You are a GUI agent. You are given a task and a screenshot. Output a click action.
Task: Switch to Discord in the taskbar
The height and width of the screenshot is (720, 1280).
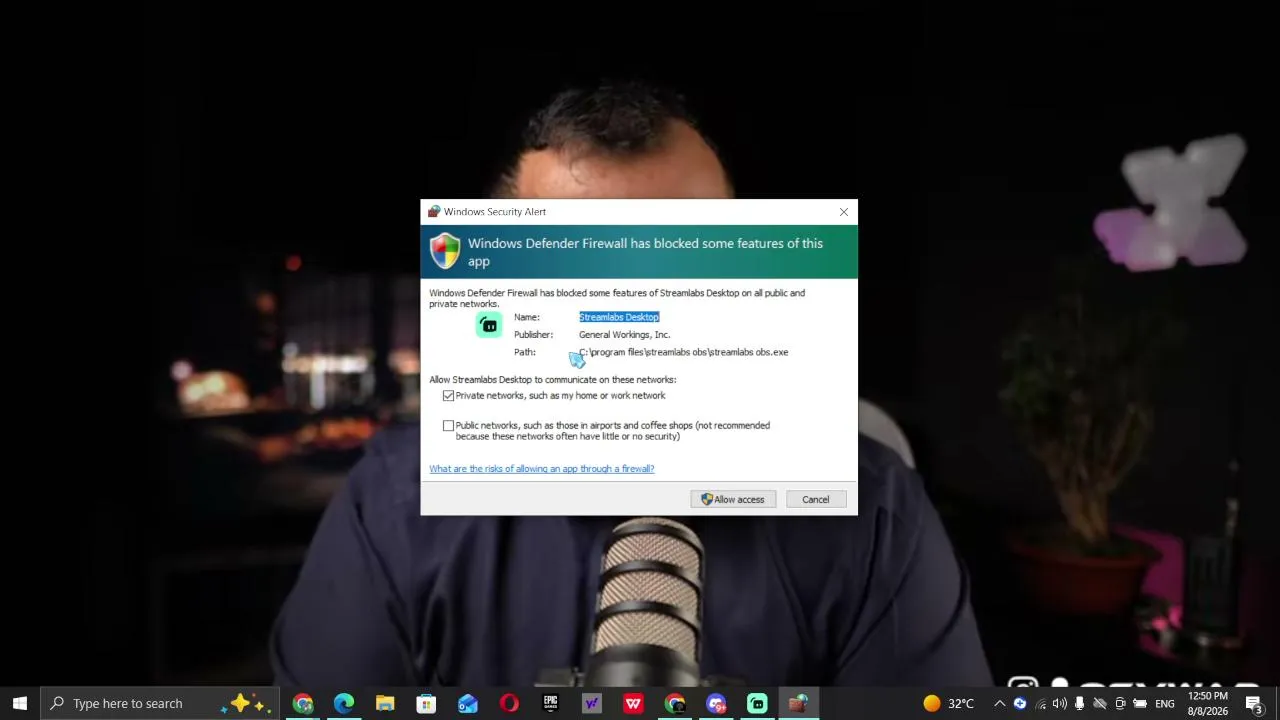(x=716, y=704)
